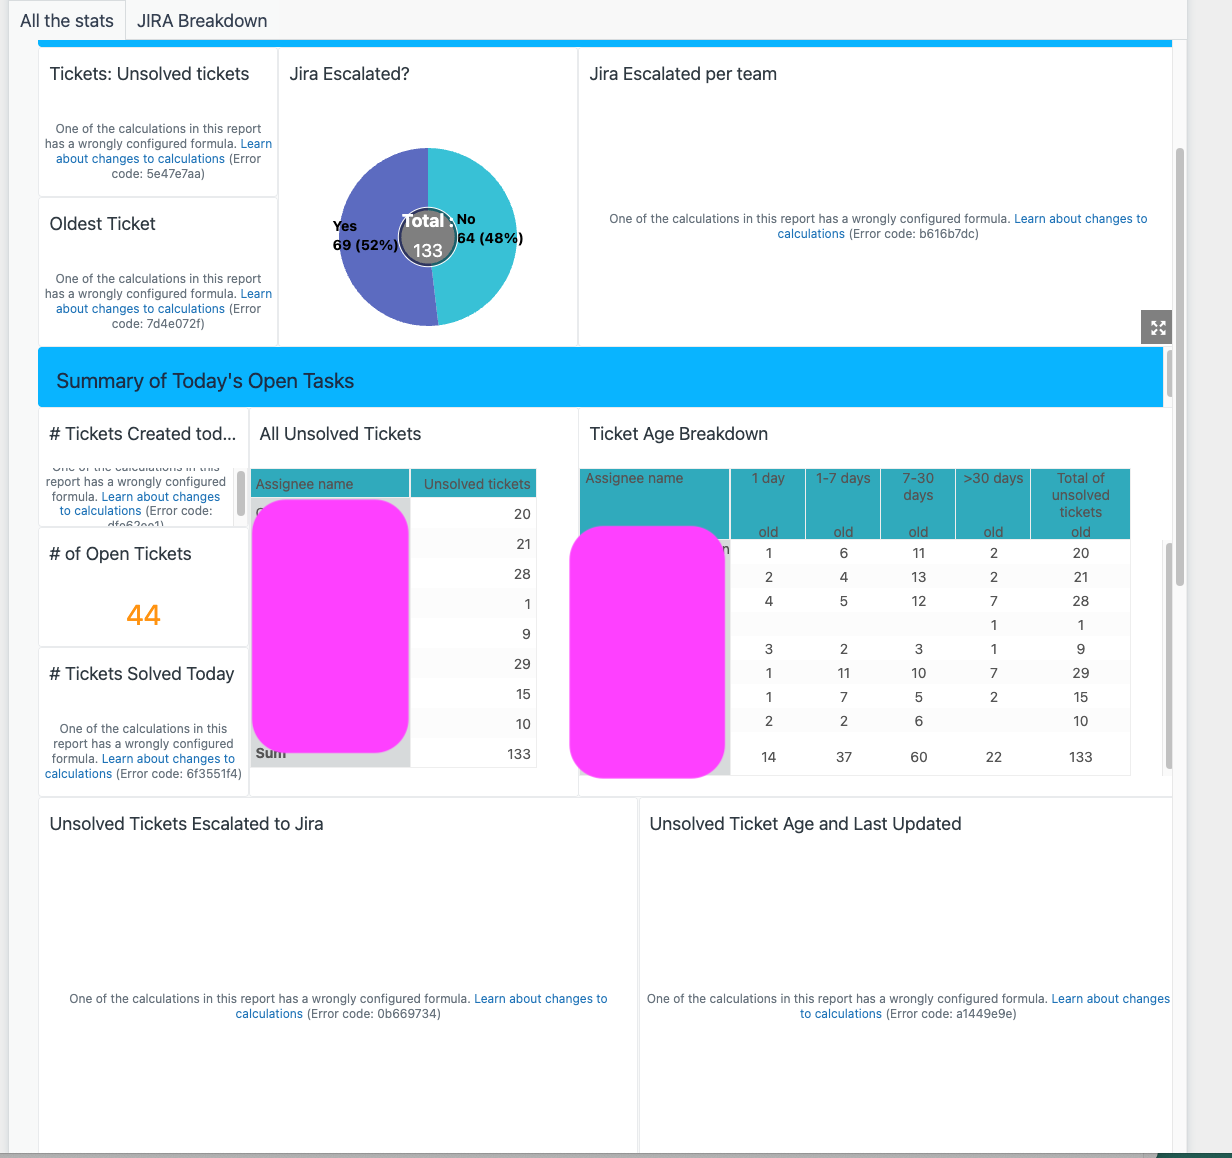The width and height of the screenshot is (1232, 1158).
Task: Click the orange 44 open tickets number
Action: click(x=143, y=615)
